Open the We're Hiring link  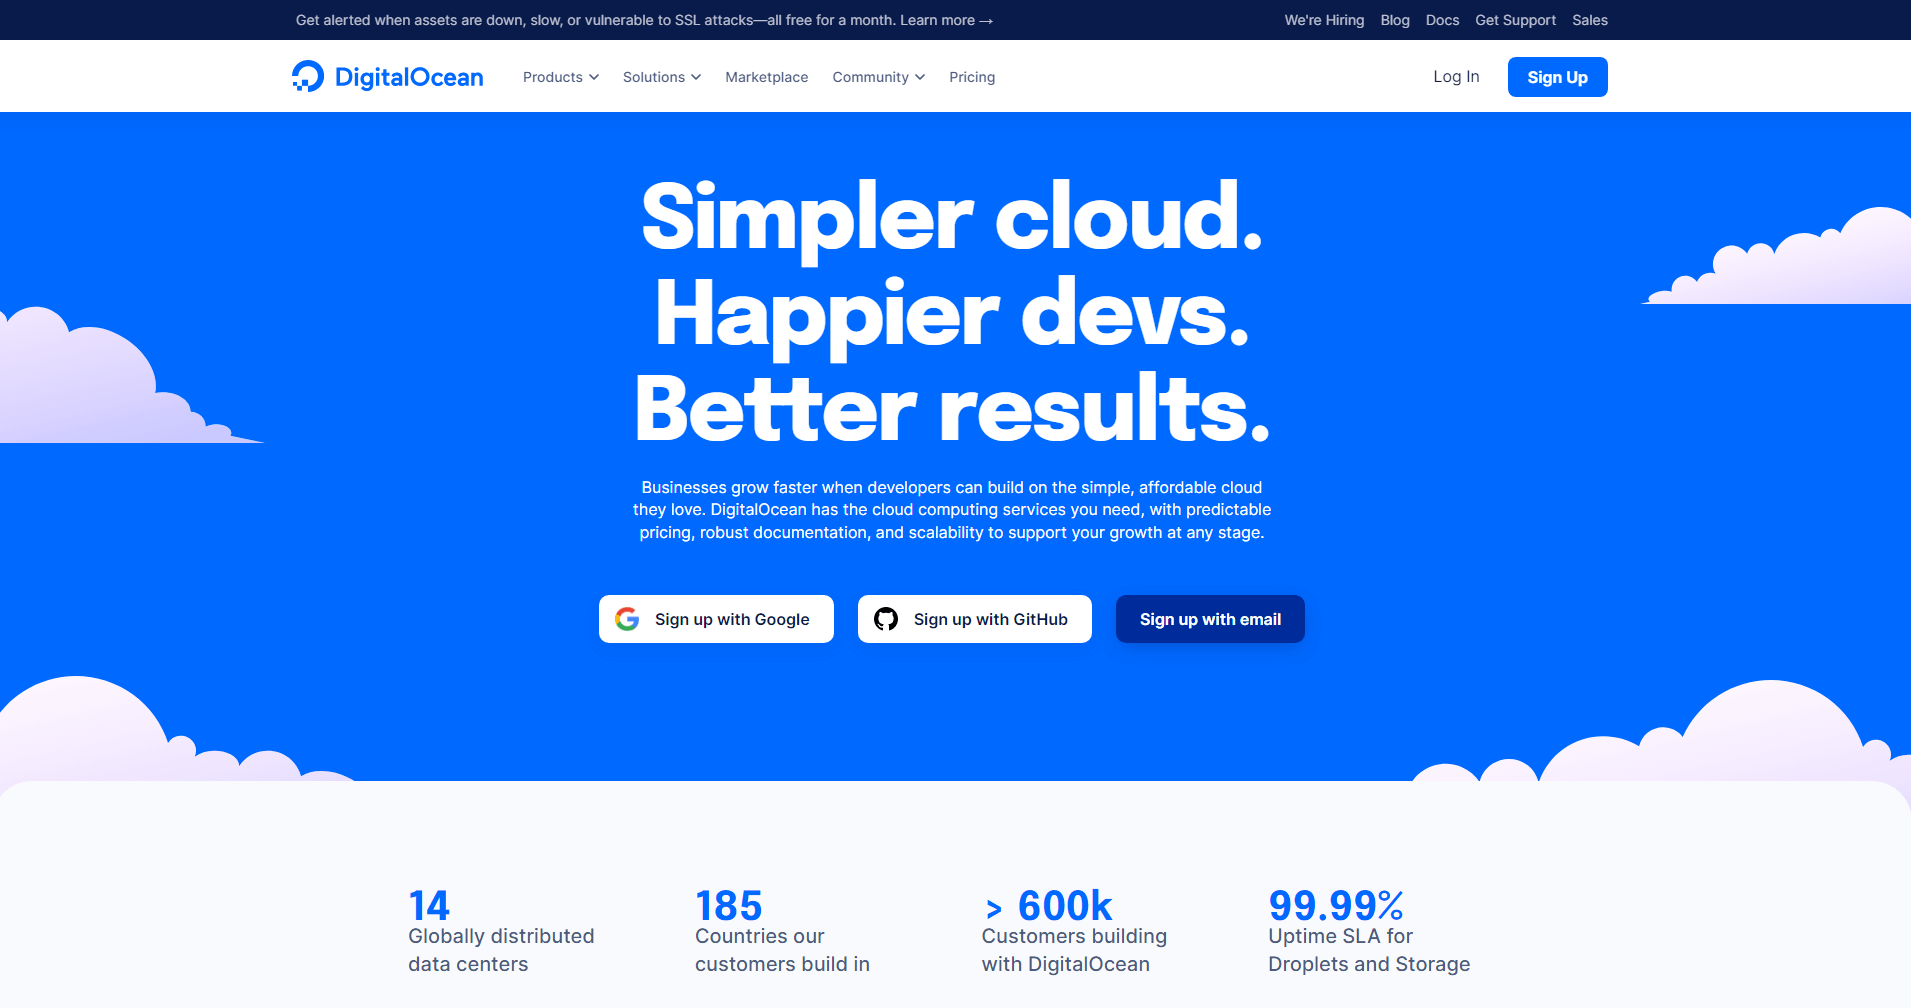pyautogui.click(x=1324, y=20)
